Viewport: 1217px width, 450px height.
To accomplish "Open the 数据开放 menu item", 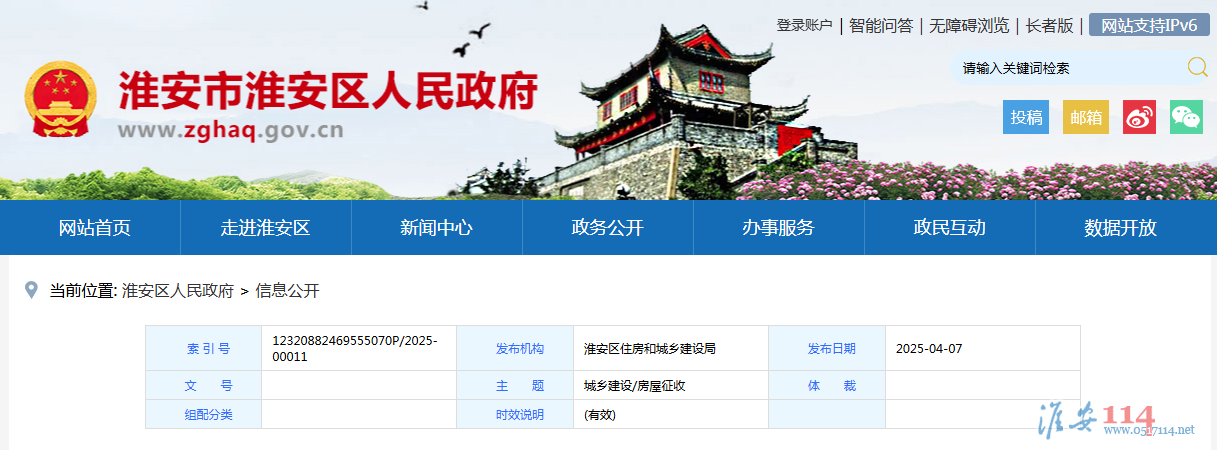I will [x=1120, y=227].
